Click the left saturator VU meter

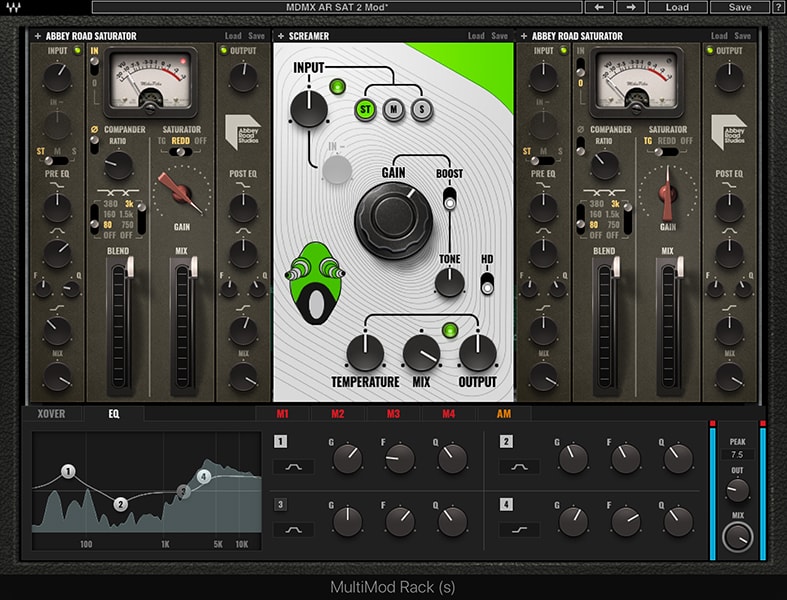(x=150, y=82)
